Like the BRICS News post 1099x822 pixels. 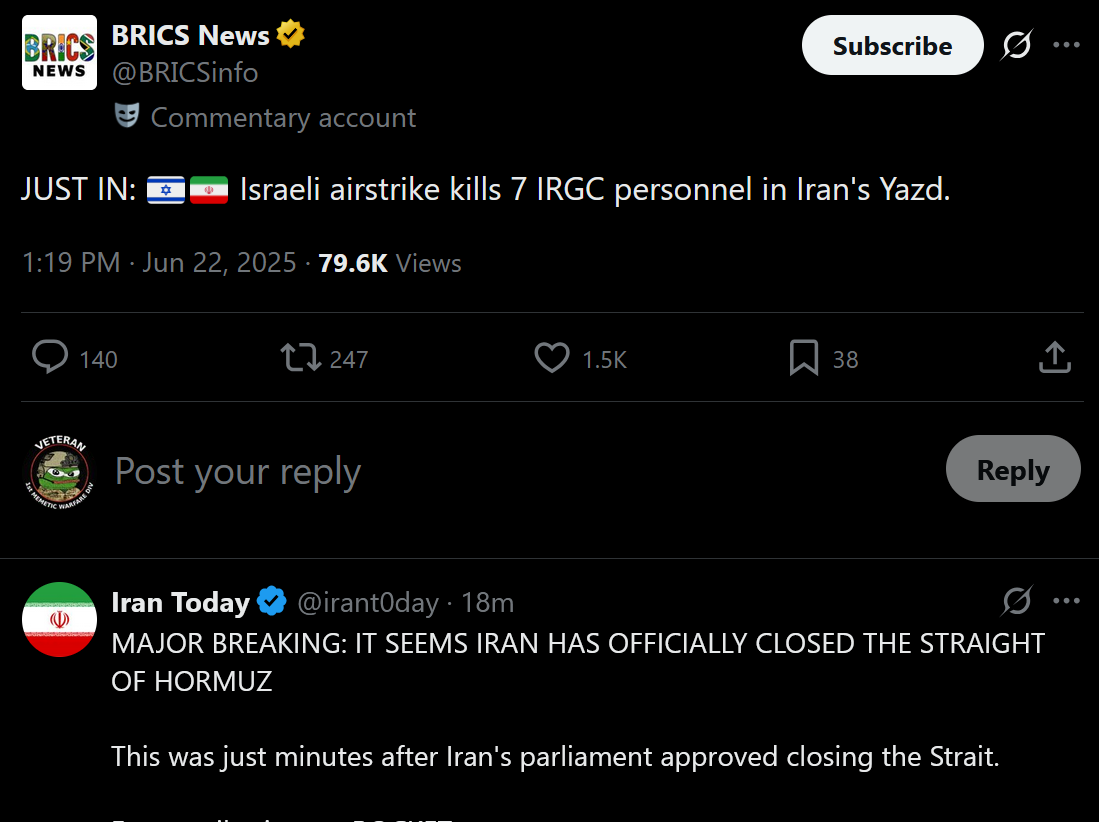552,357
